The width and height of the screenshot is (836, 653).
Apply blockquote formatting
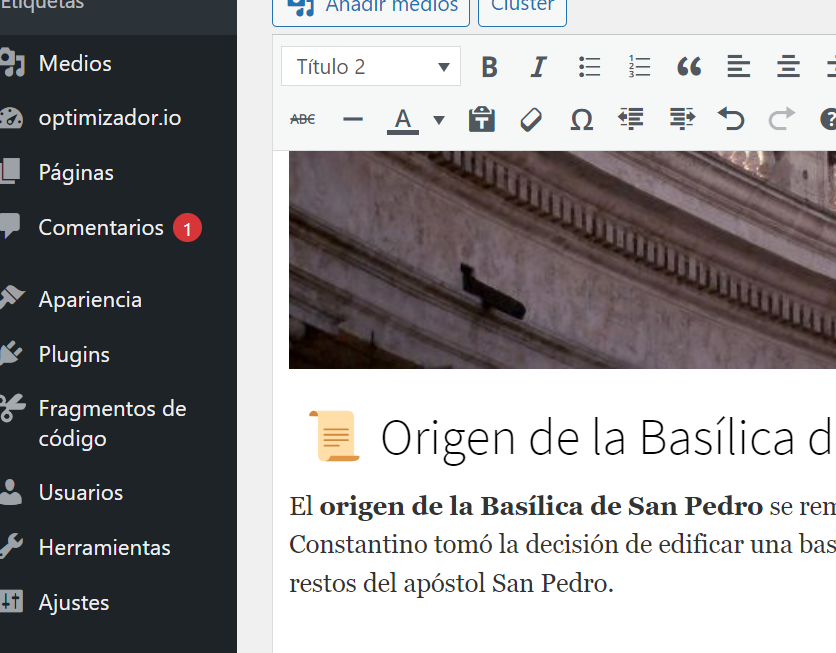689,67
